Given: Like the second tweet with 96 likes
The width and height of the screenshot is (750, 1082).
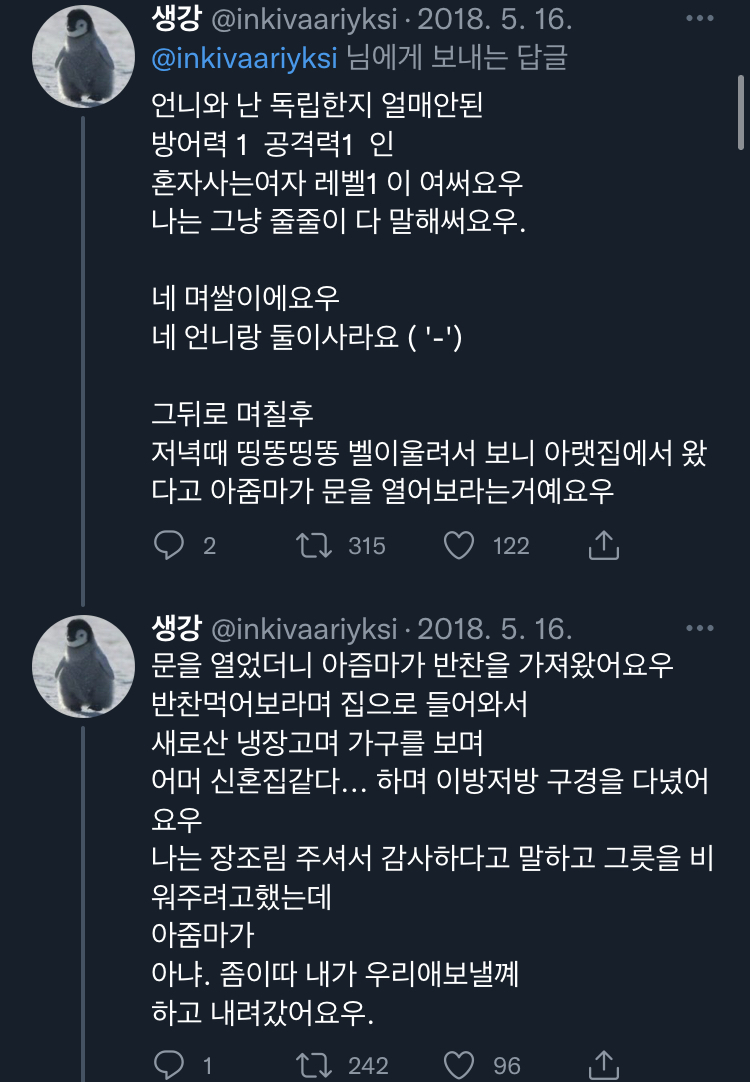Looking at the screenshot, I should coord(458,1063).
